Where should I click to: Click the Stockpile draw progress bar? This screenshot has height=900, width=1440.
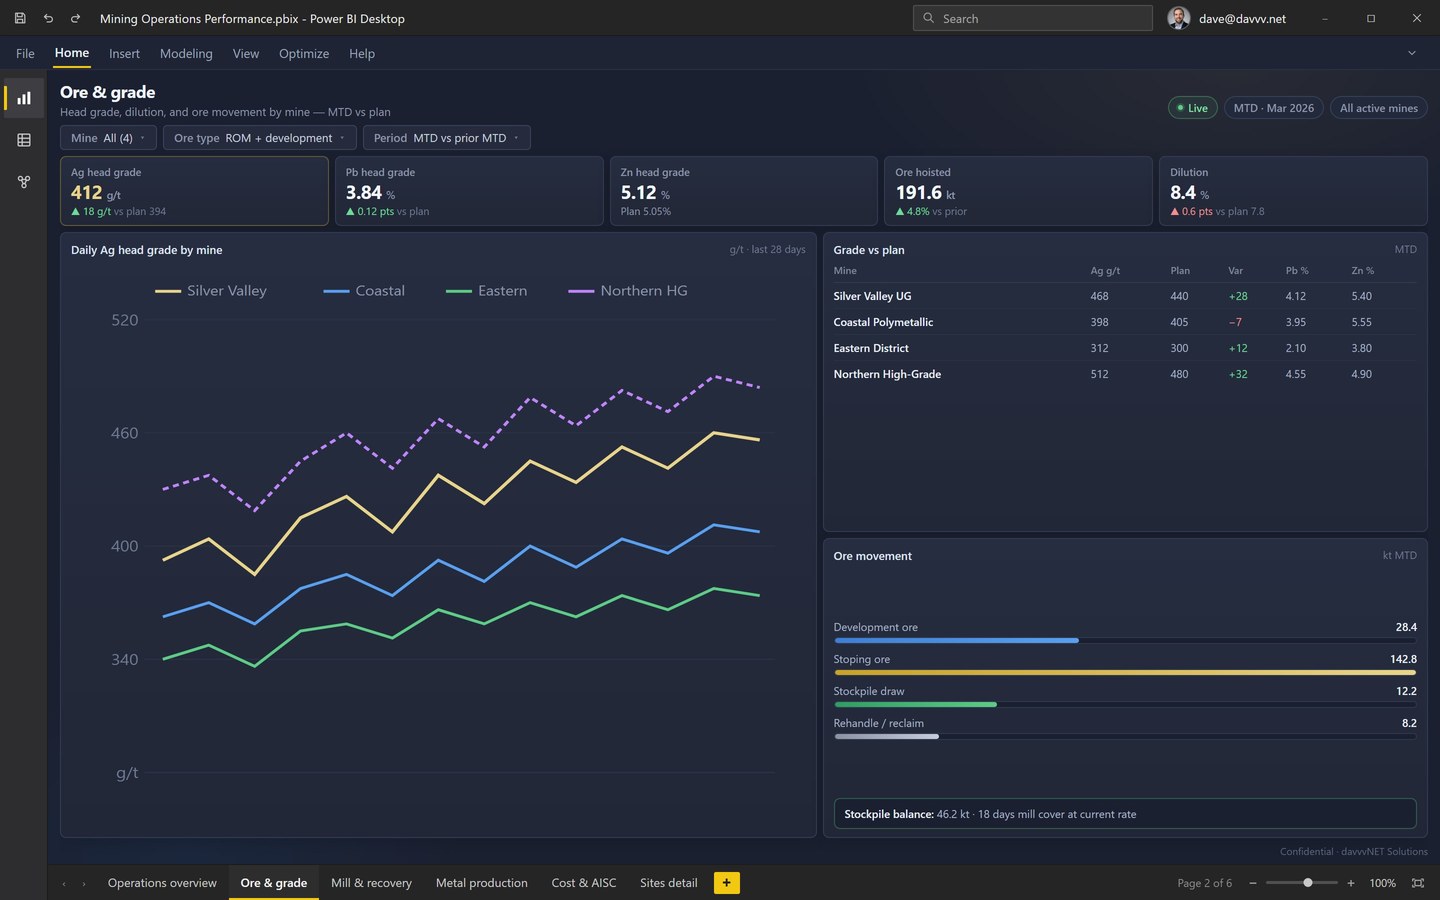coord(1125,704)
